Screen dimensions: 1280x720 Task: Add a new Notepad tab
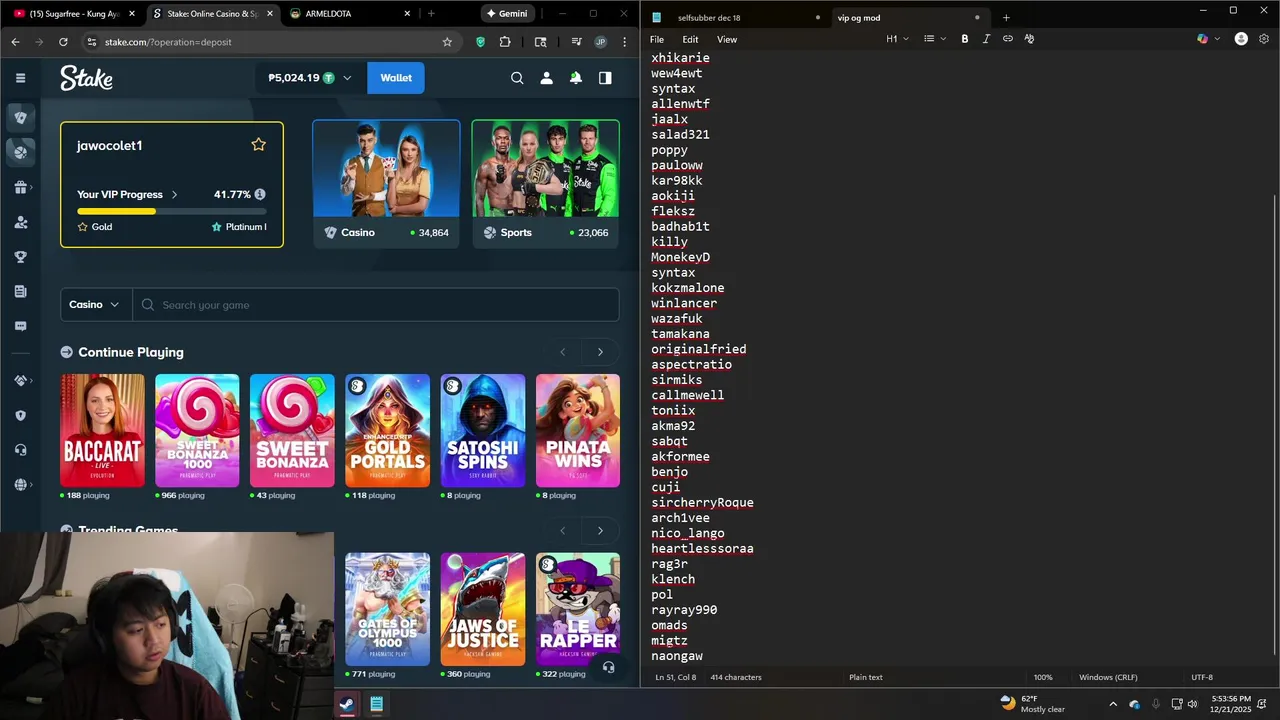pos(1006,18)
